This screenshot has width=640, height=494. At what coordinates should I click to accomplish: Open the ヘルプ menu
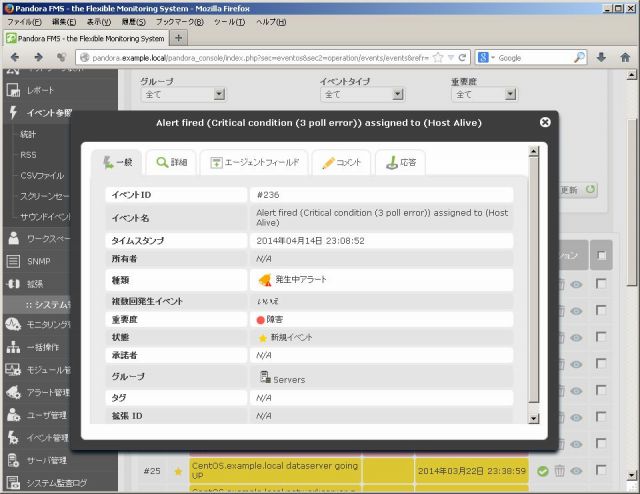271,22
